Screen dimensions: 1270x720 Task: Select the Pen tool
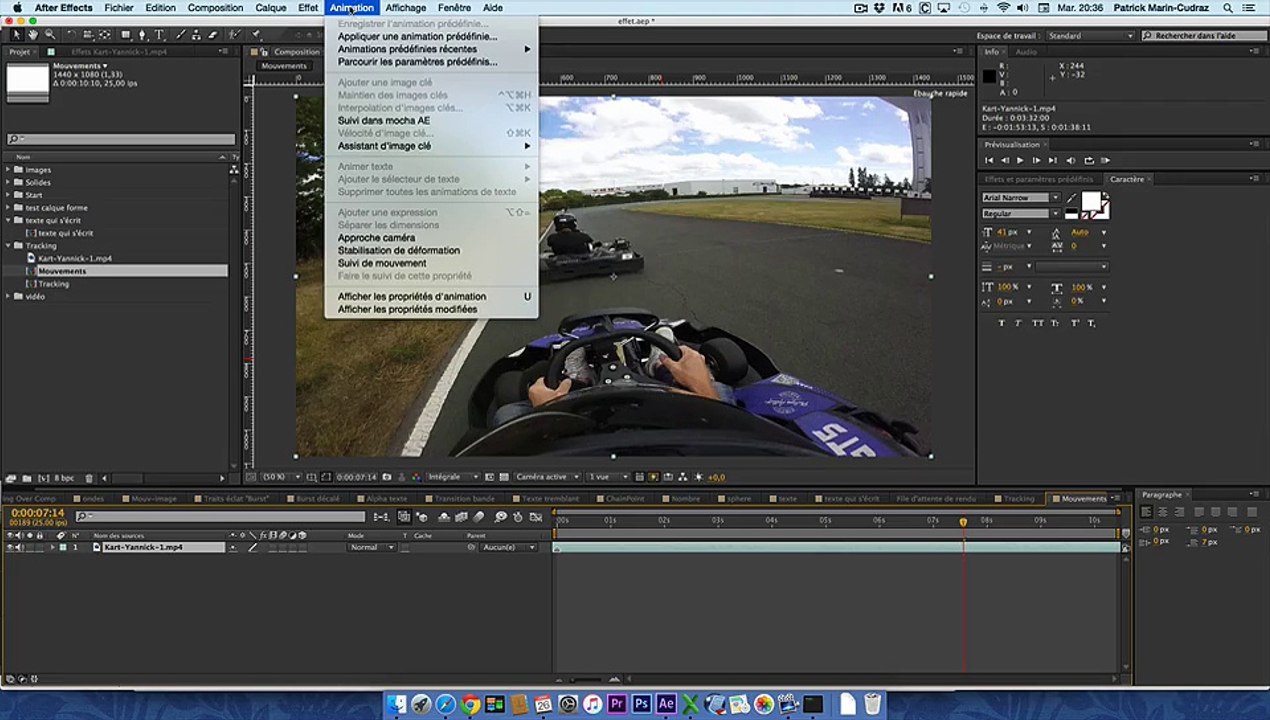(143, 35)
